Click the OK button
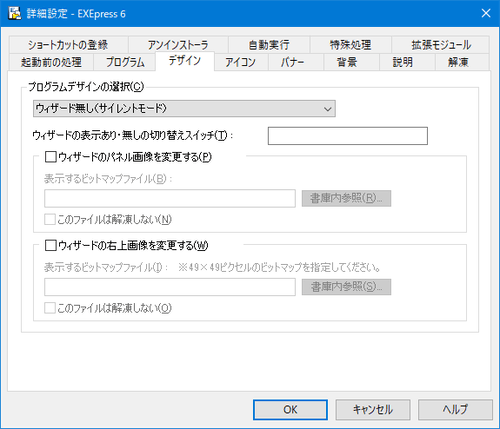The image size is (500, 429). 290,410
